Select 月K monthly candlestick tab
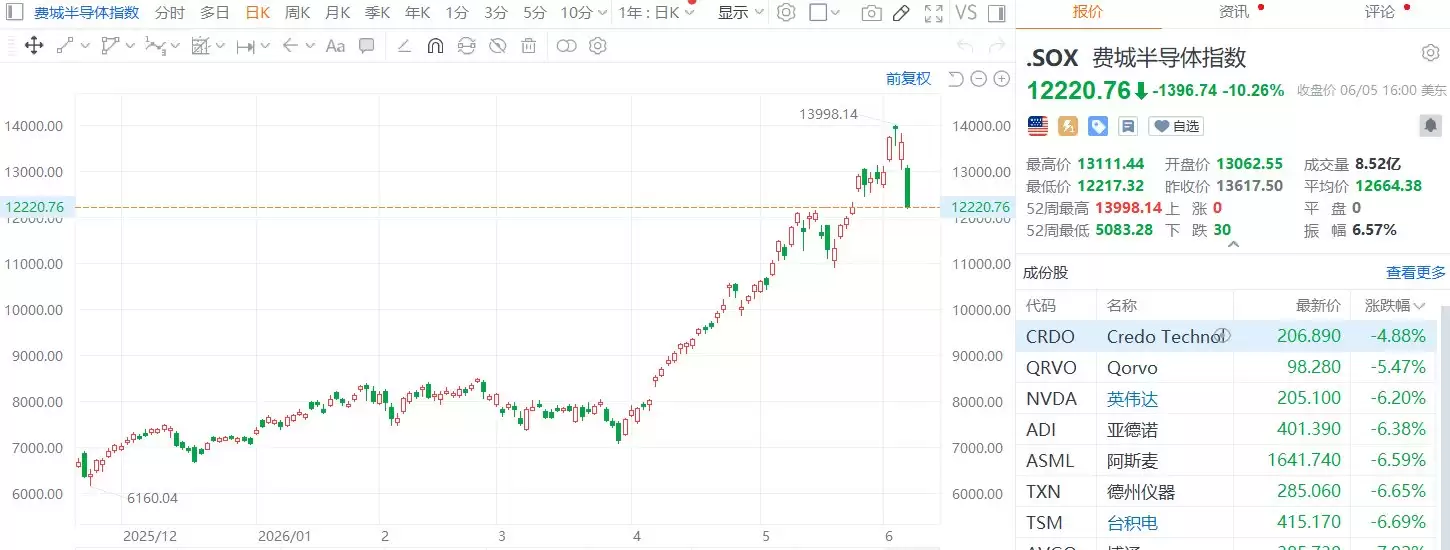Viewport: 1450px width, 550px height. pyautogui.click(x=338, y=13)
